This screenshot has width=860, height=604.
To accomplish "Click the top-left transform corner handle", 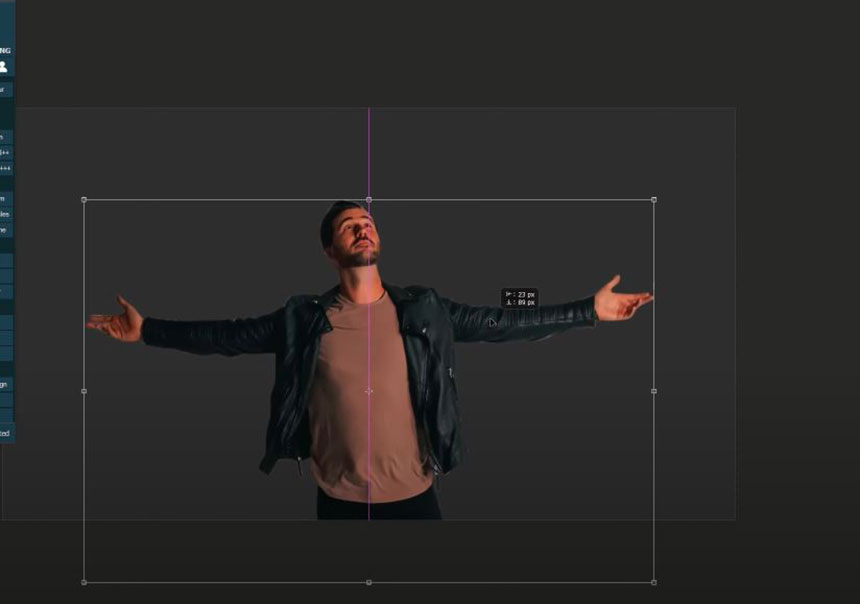I will click(84, 200).
